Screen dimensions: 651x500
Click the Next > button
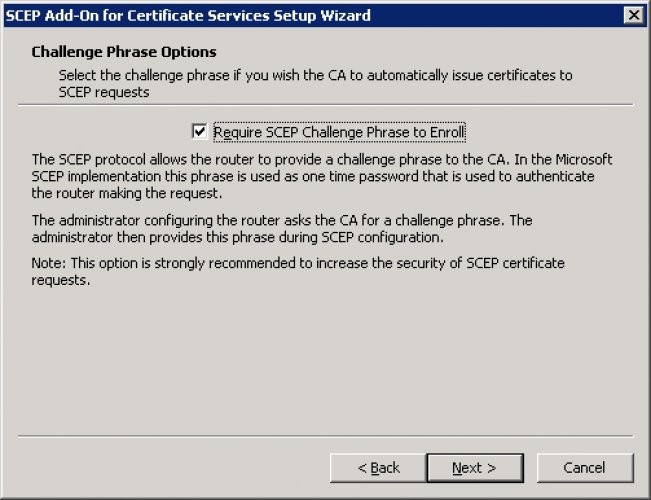click(x=475, y=468)
